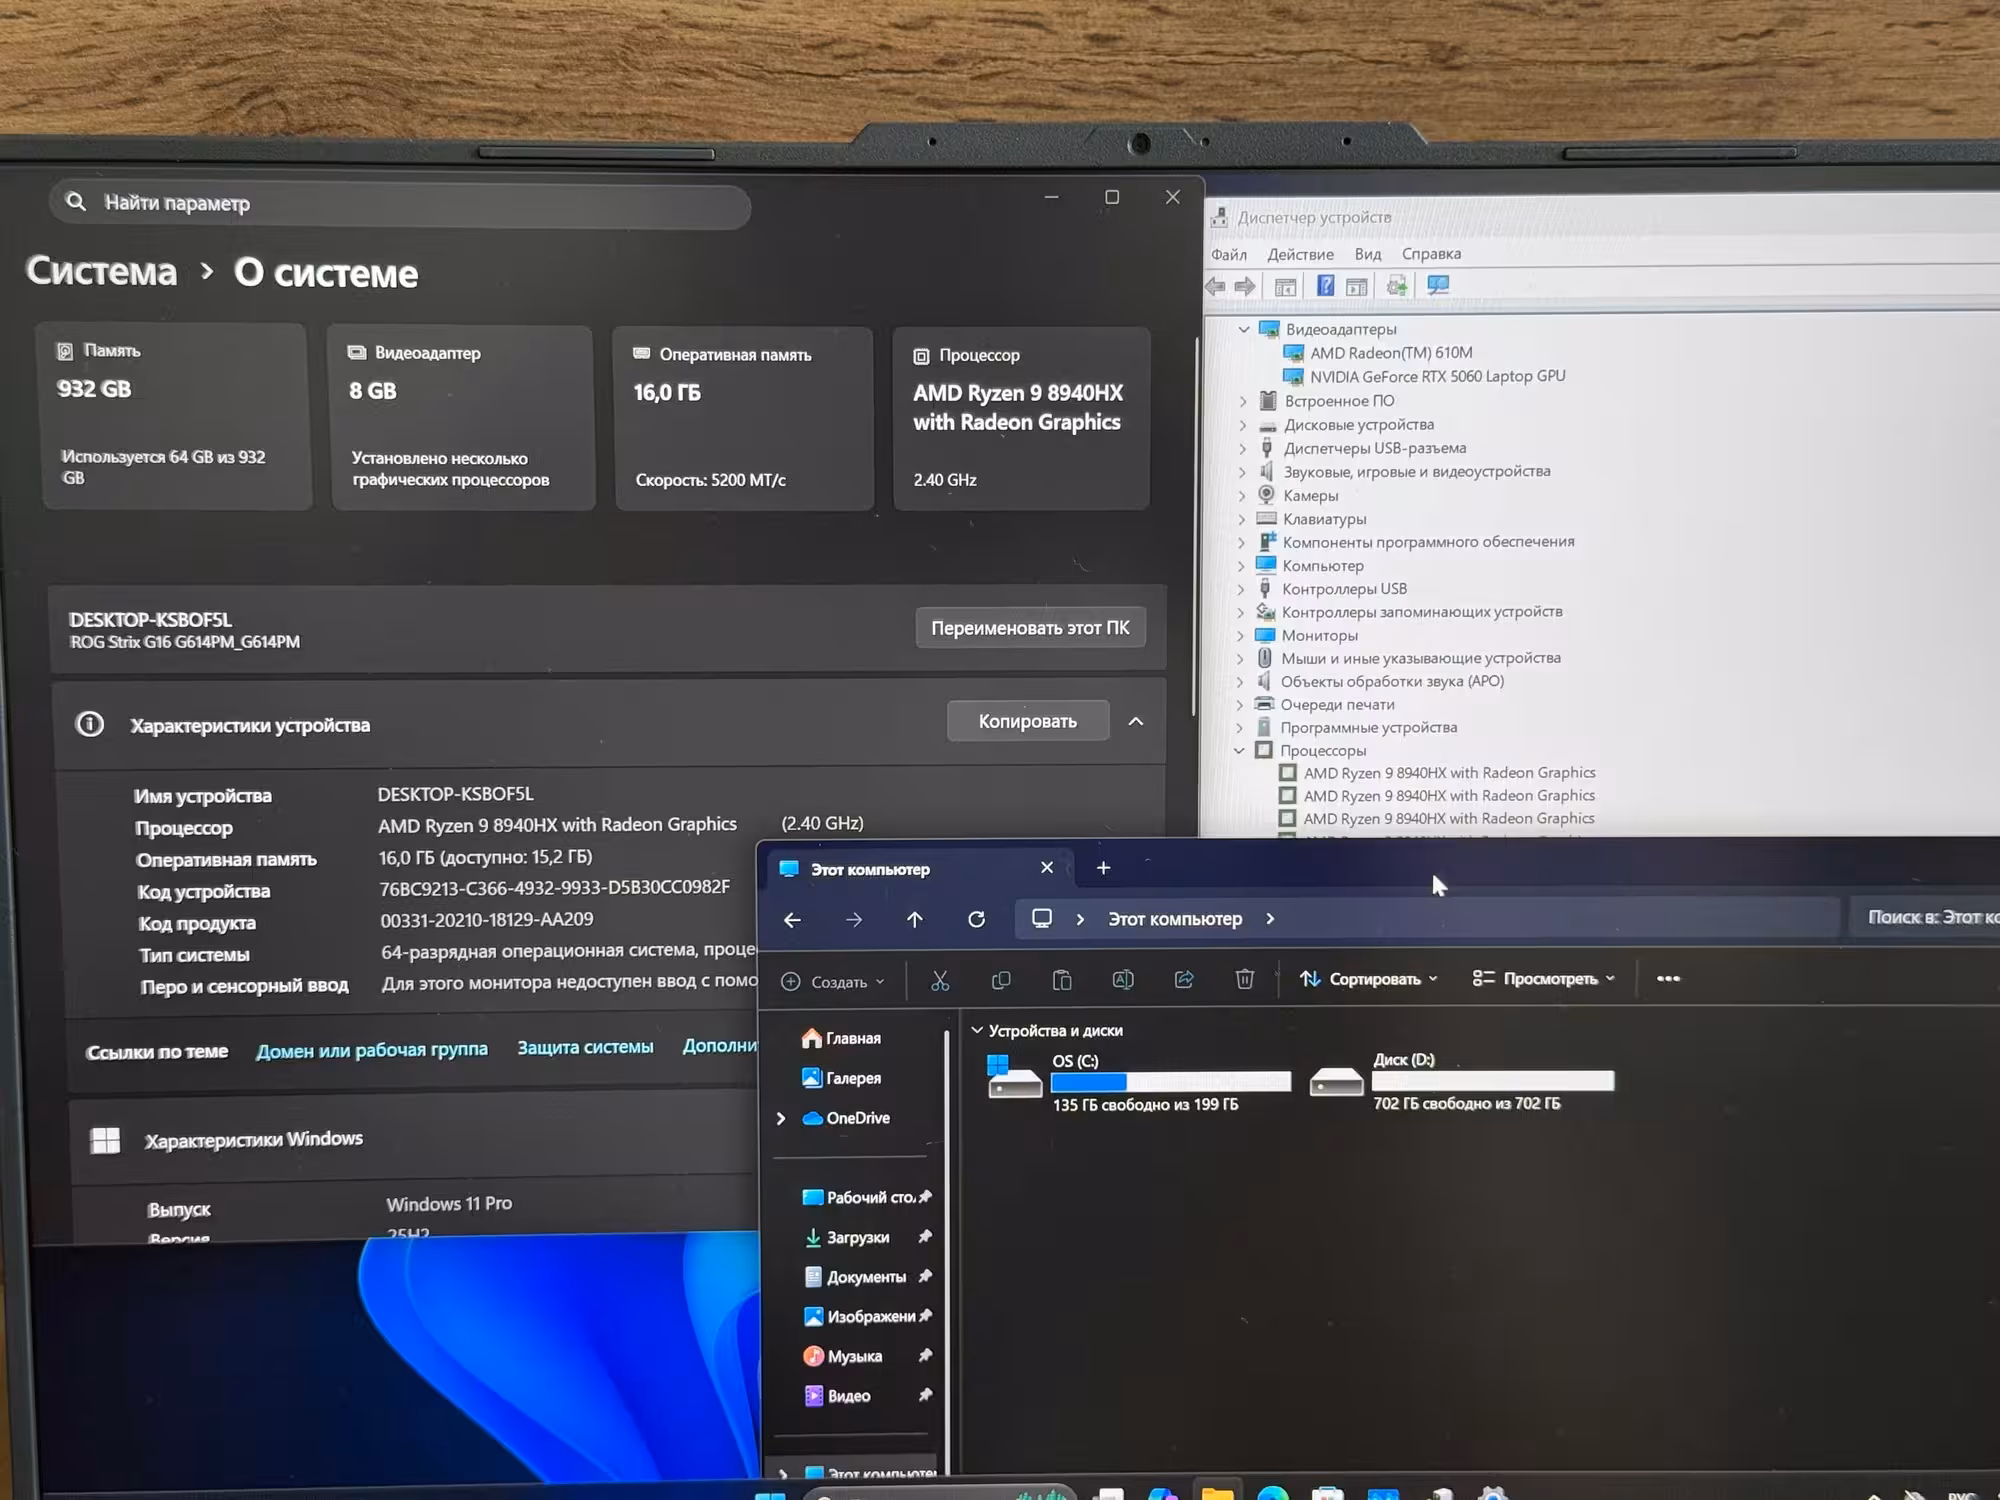Collapse Характеристики устройства section chevron
The image size is (2000, 1500).
click(1136, 721)
